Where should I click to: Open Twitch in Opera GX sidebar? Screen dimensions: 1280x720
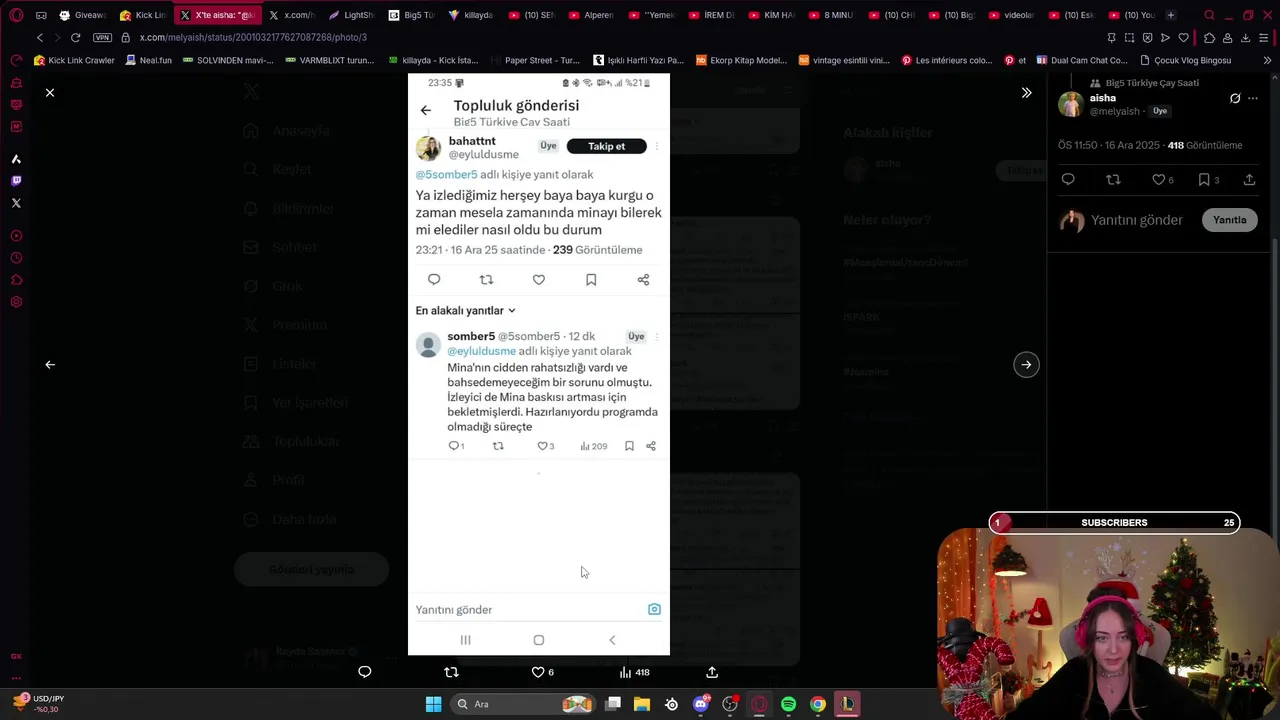(x=16, y=181)
